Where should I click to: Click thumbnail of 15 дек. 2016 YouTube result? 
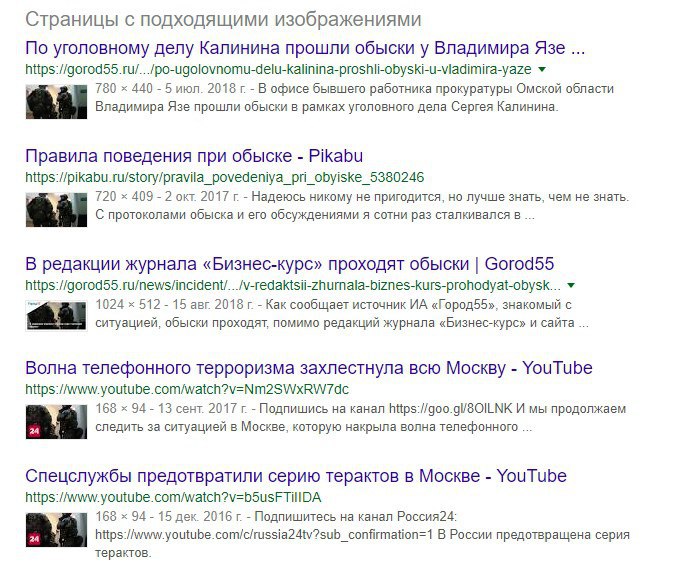coord(56,530)
